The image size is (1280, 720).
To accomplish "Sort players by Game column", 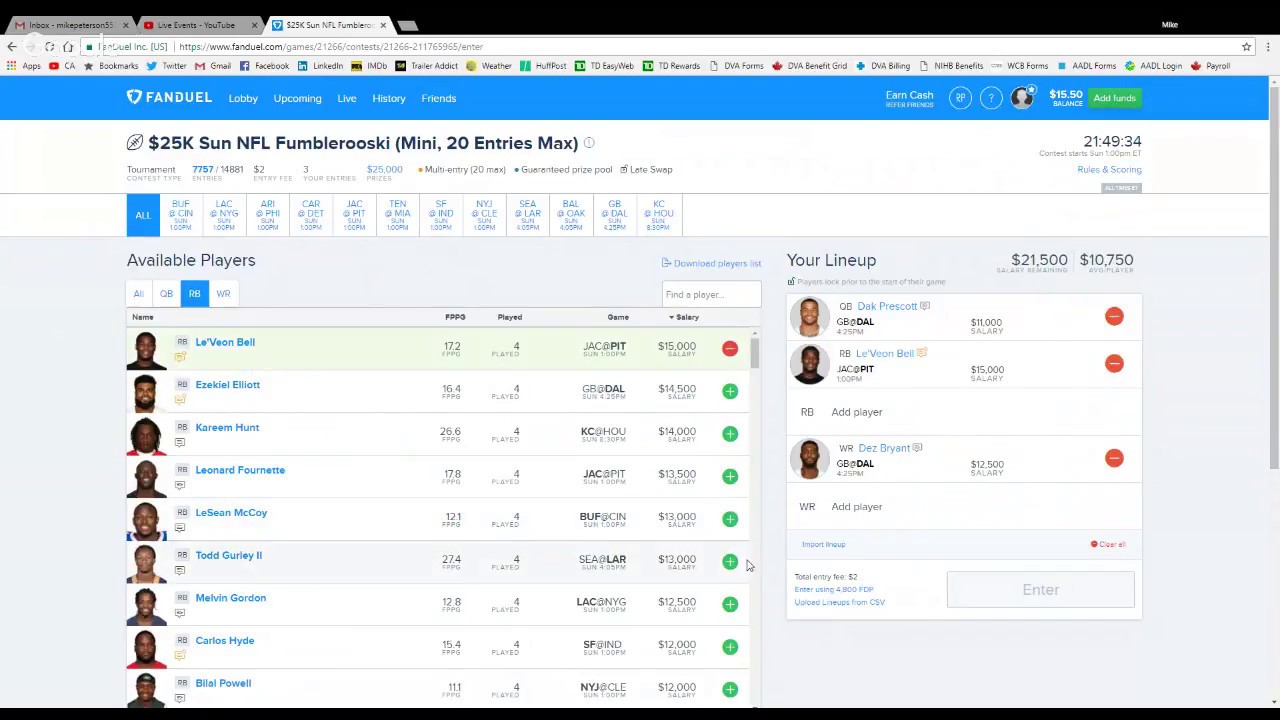I will click(618, 317).
